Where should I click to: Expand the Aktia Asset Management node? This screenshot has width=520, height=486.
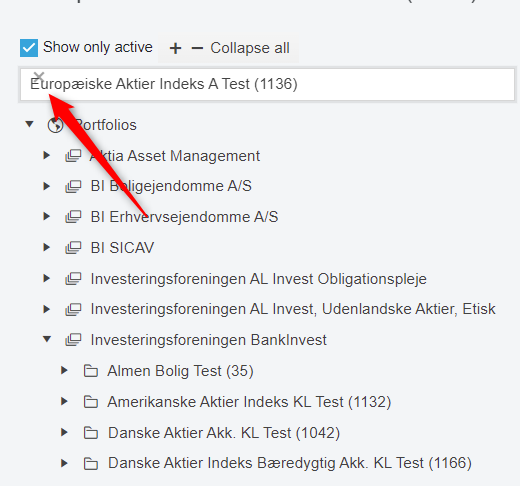coord(47,155)
